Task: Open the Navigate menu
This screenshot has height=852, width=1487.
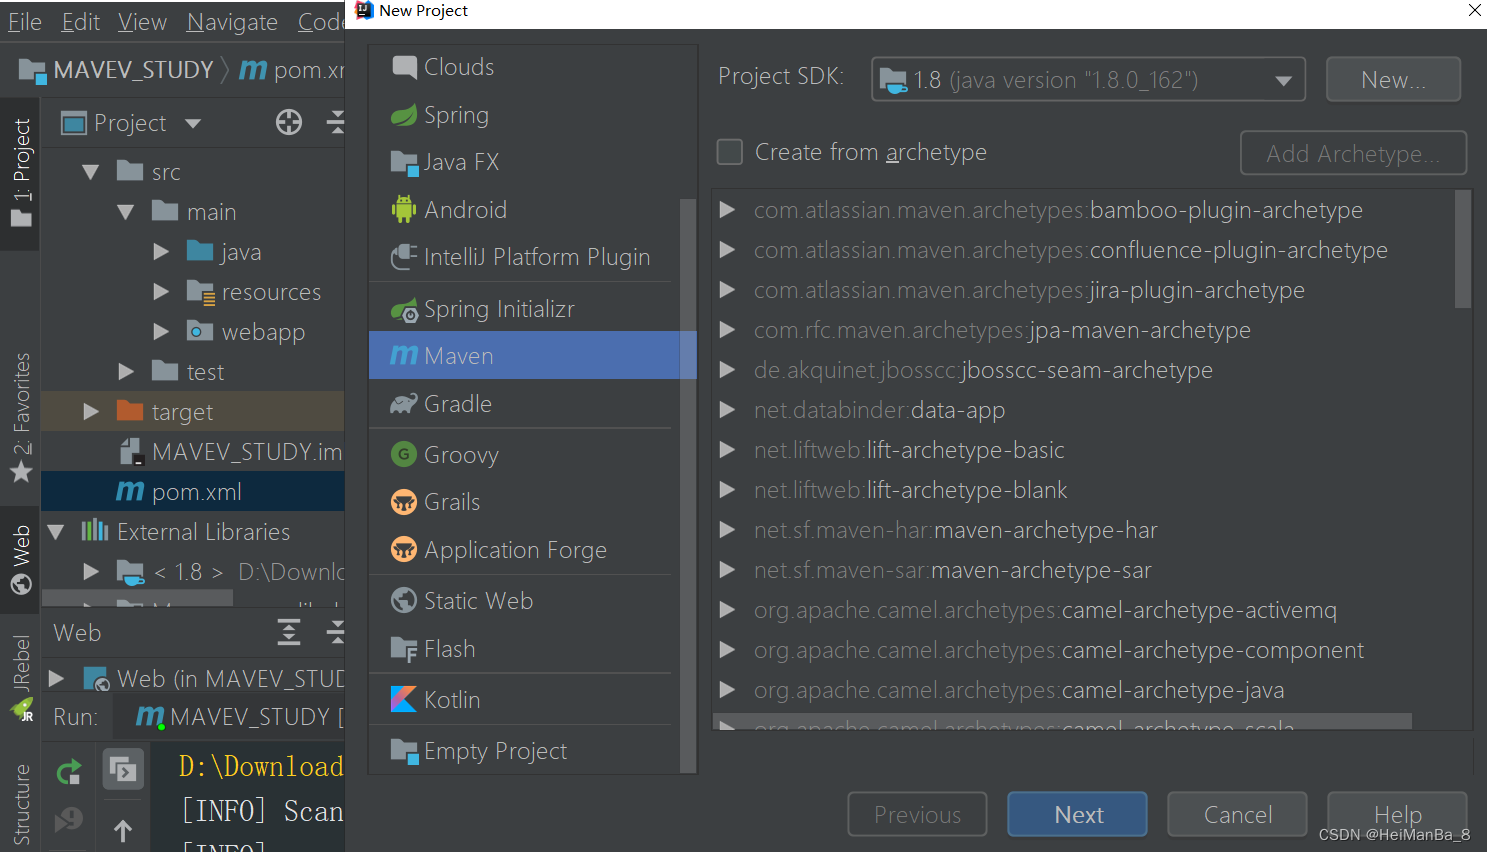Action: [x=233, y=22]
